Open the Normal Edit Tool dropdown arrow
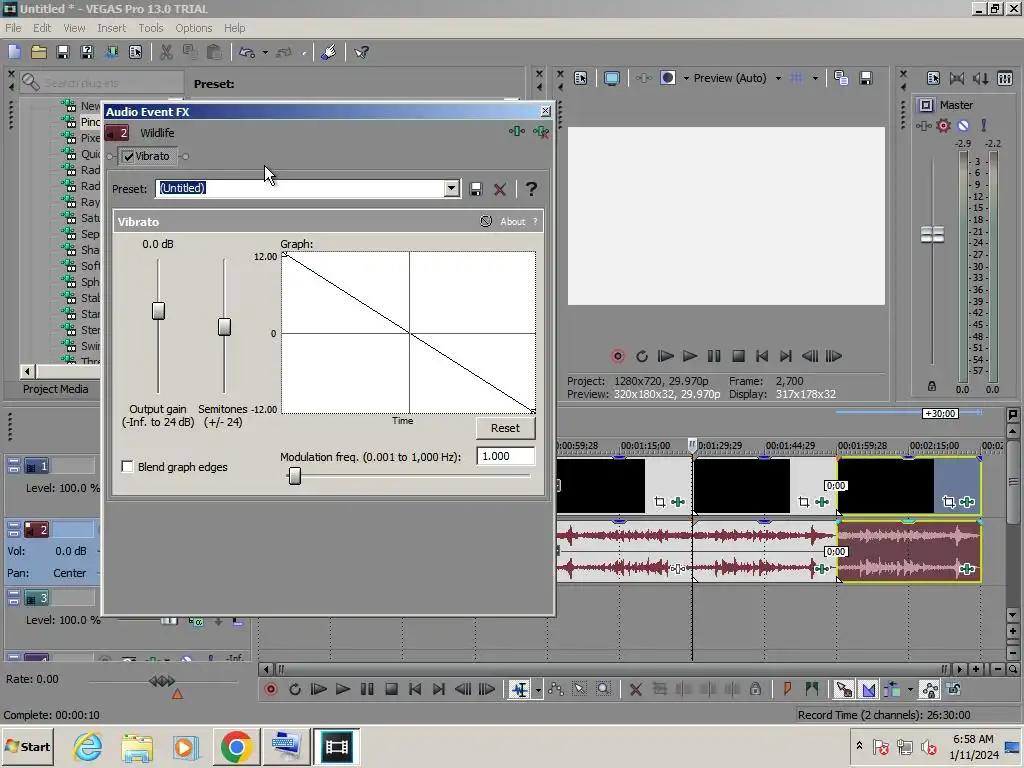 (x=537, y=690)
